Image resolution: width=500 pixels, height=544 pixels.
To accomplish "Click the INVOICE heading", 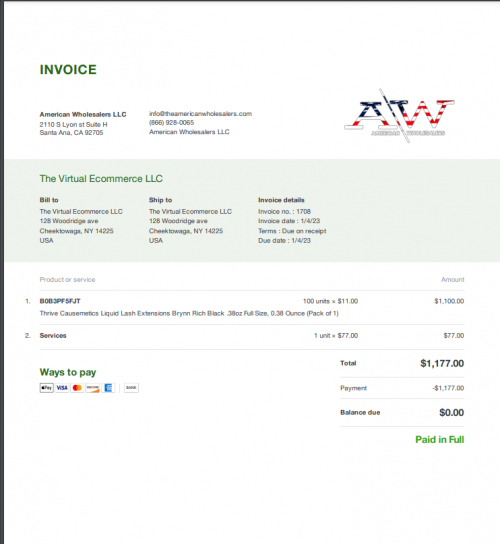I will (68, 69).
